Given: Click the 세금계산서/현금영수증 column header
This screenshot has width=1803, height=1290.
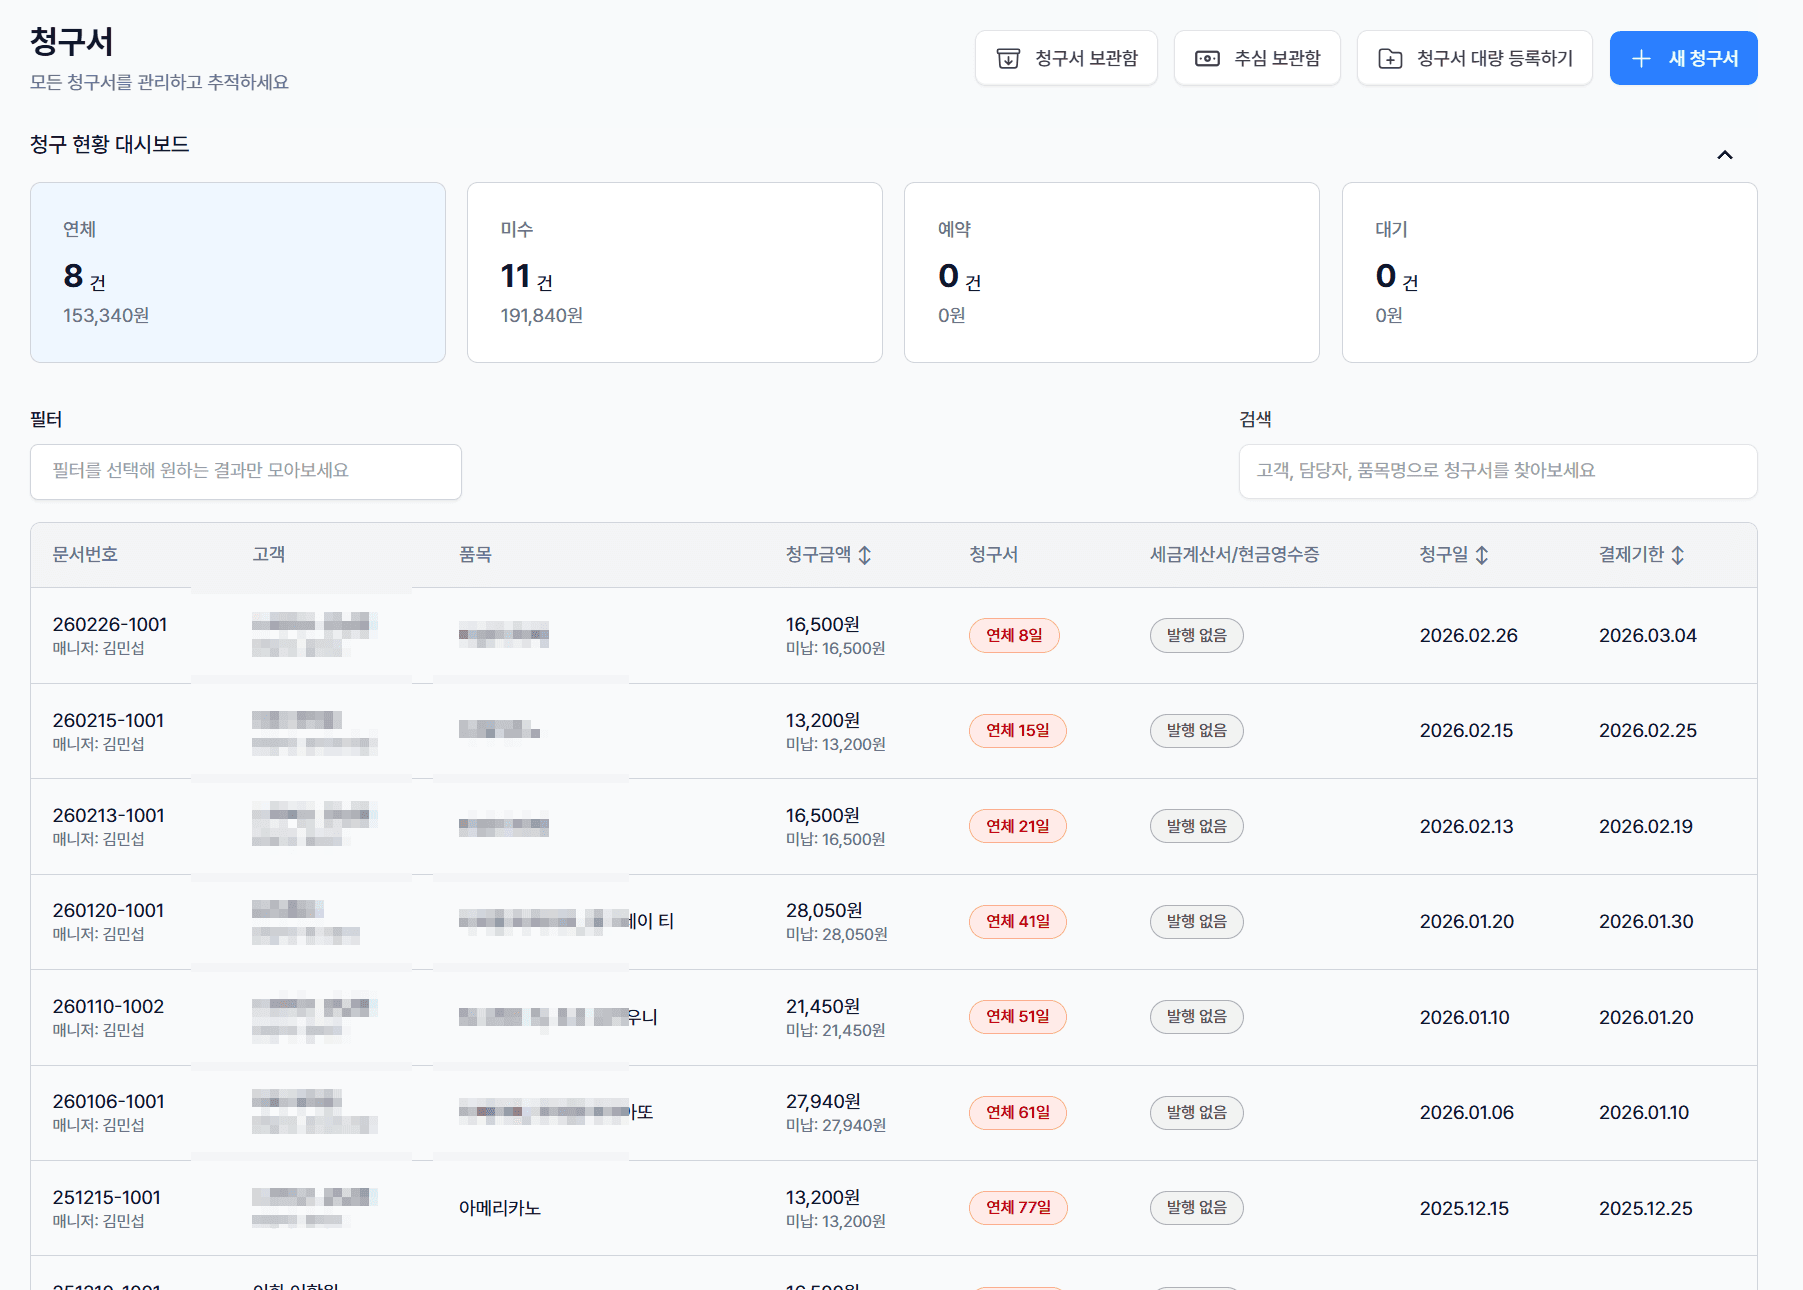Looking at the screenshot, I should [x=1234, y=555].
